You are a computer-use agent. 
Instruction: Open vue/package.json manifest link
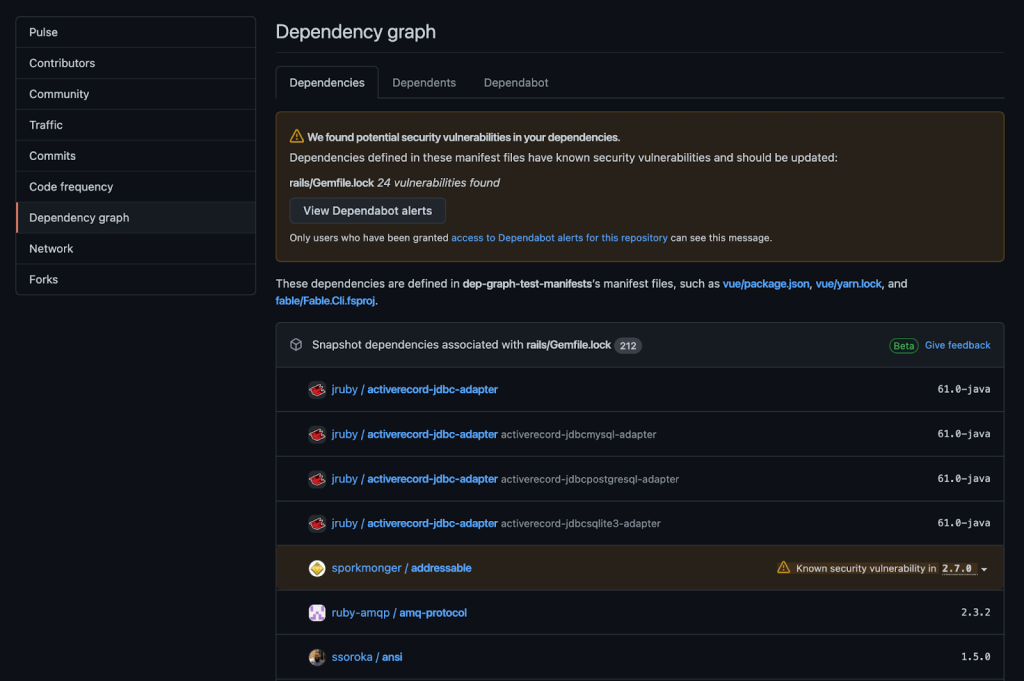766,284
